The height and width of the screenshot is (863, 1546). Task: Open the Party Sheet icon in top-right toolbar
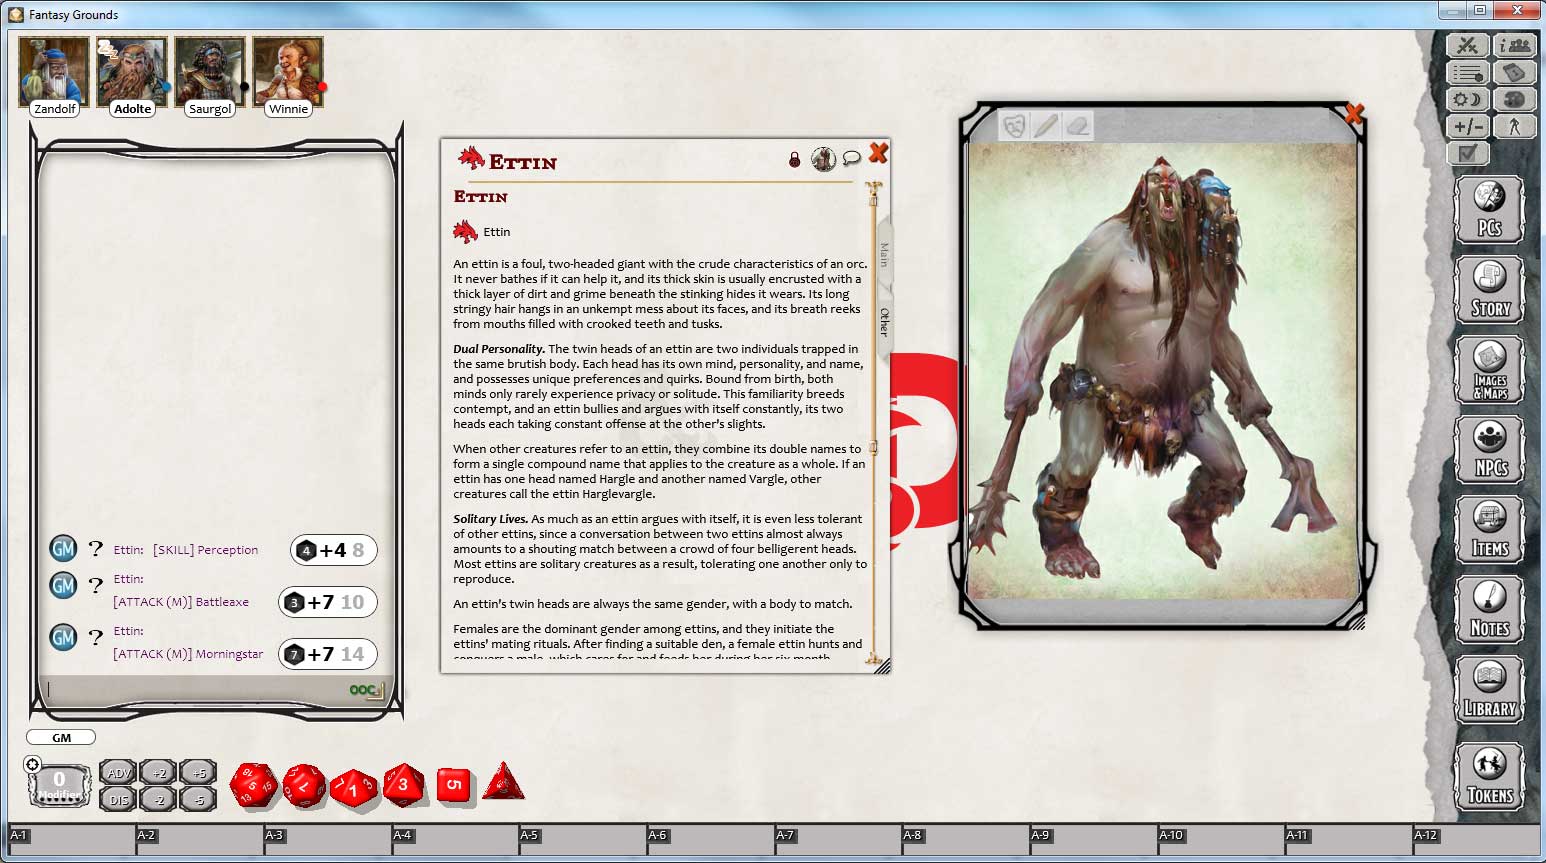point(1514,44)
